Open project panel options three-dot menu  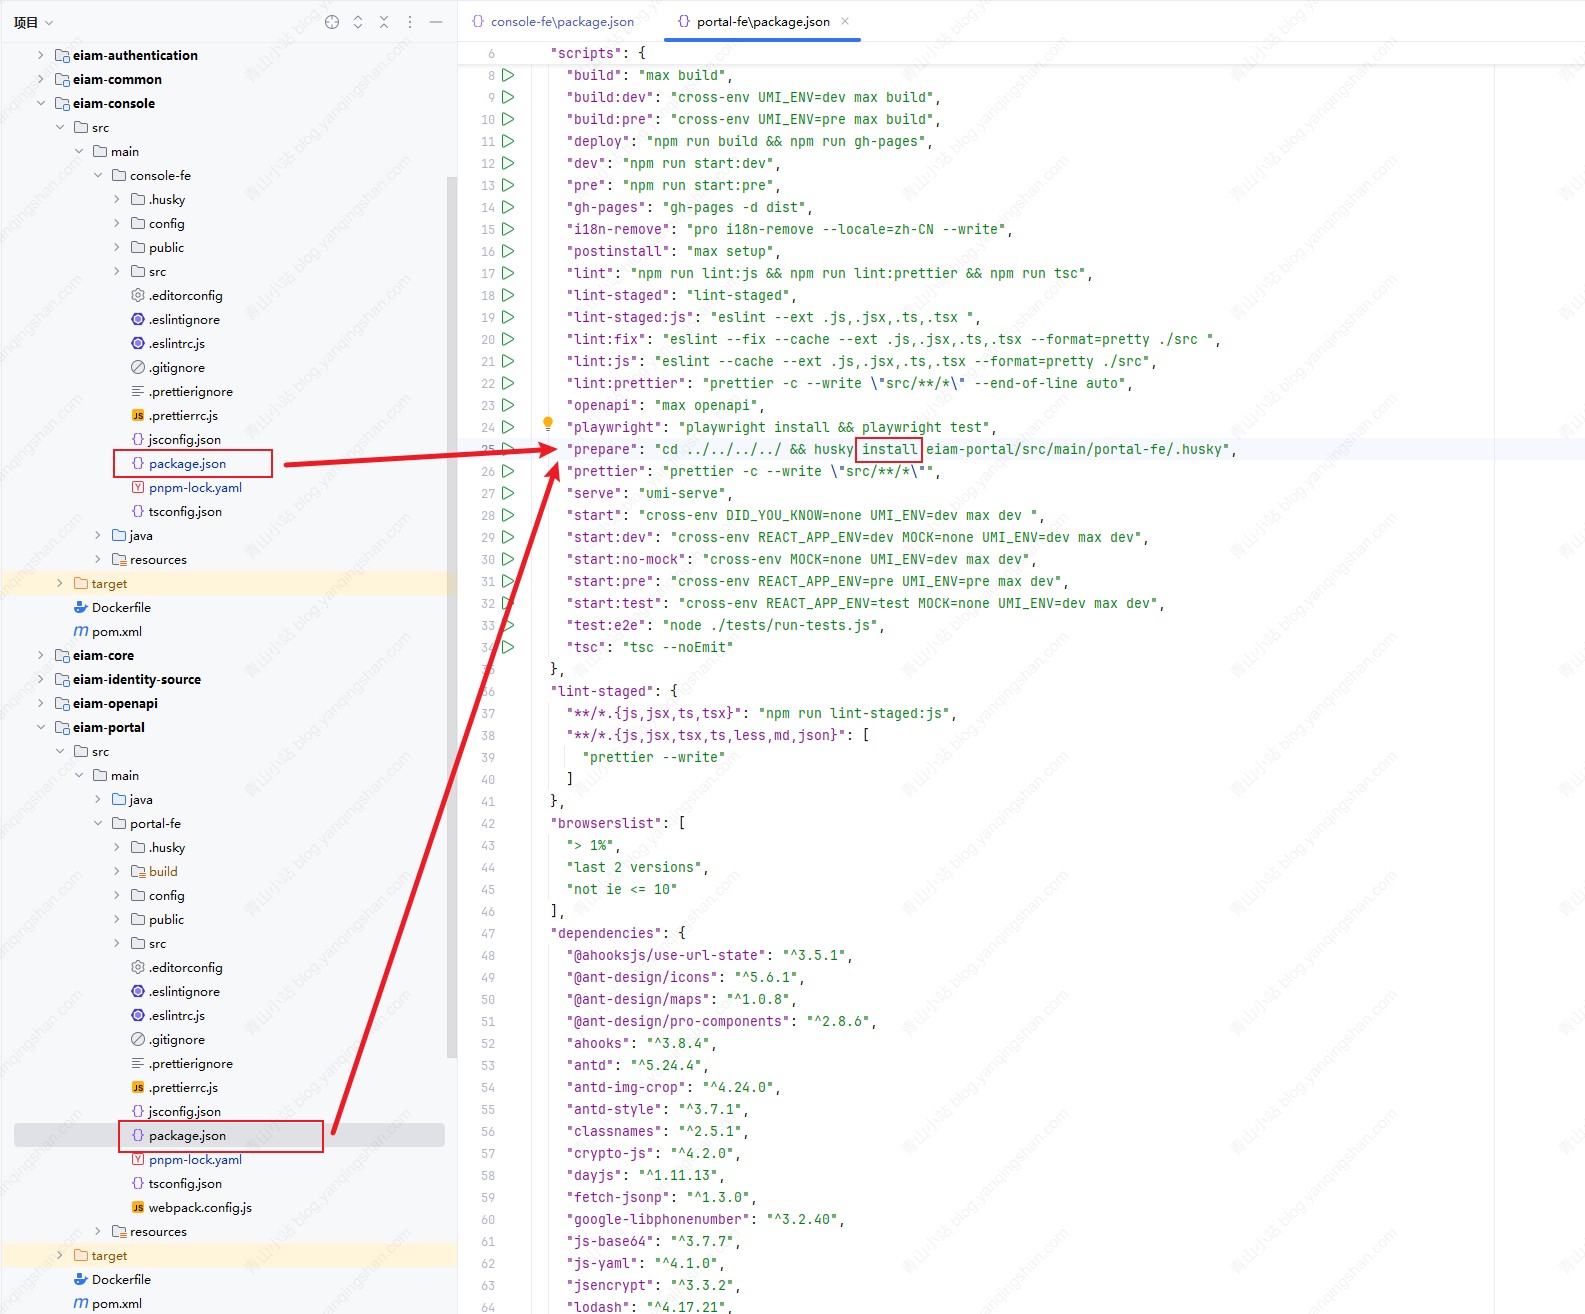pyautogui.click(x=410, y=22)
